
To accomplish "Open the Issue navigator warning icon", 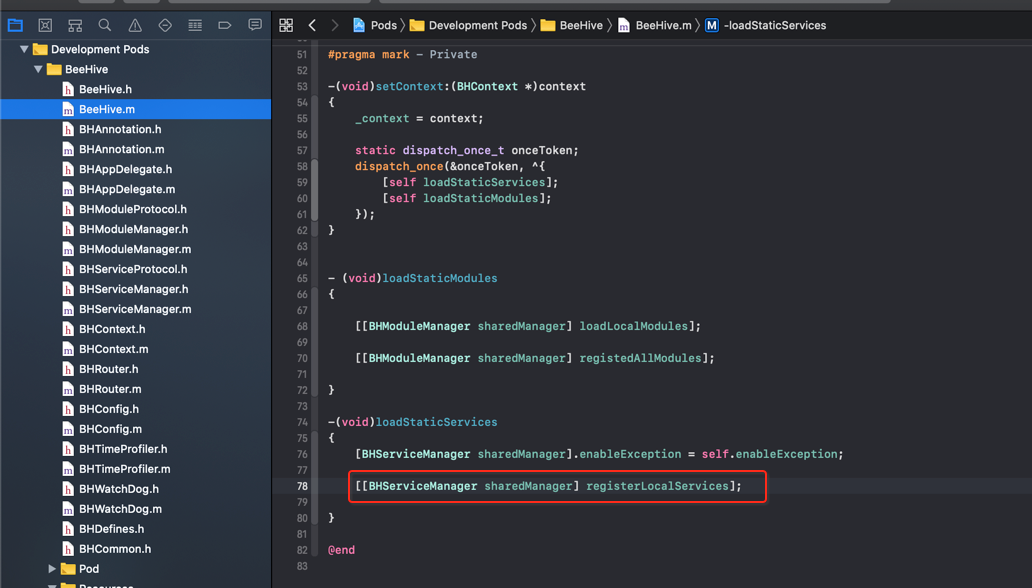I will 135,26.
